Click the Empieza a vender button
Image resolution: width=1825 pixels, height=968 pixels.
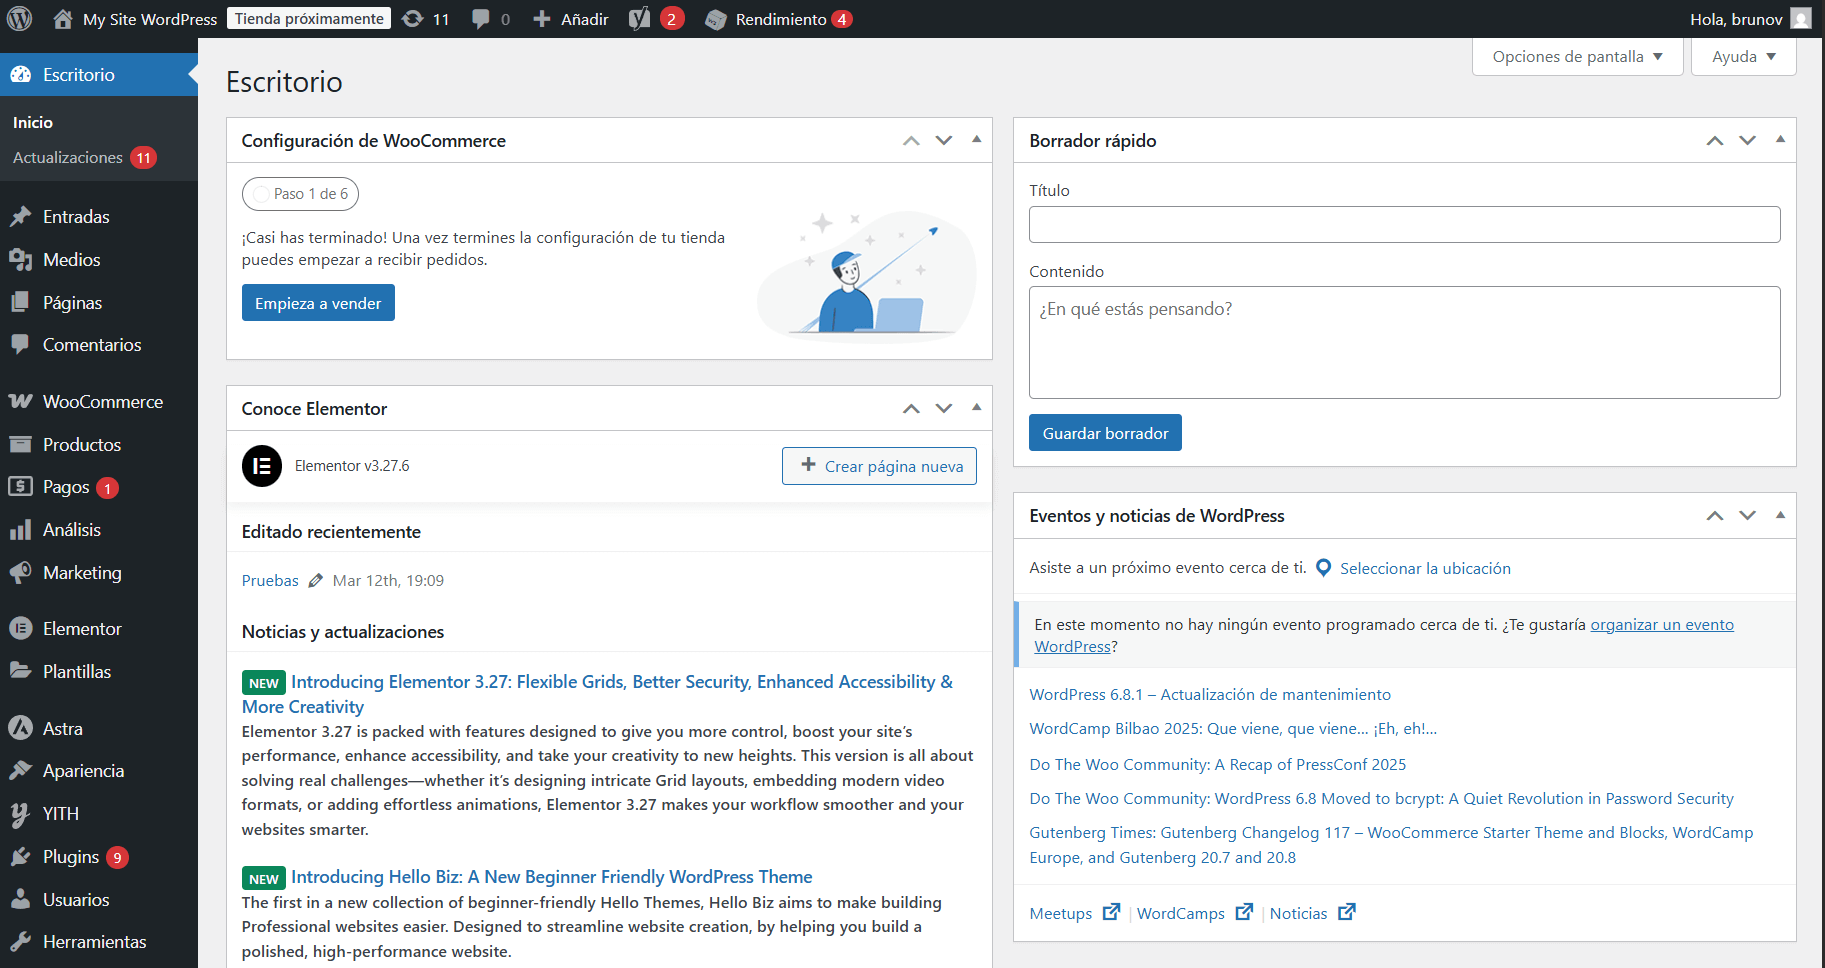tap(318, 303)
